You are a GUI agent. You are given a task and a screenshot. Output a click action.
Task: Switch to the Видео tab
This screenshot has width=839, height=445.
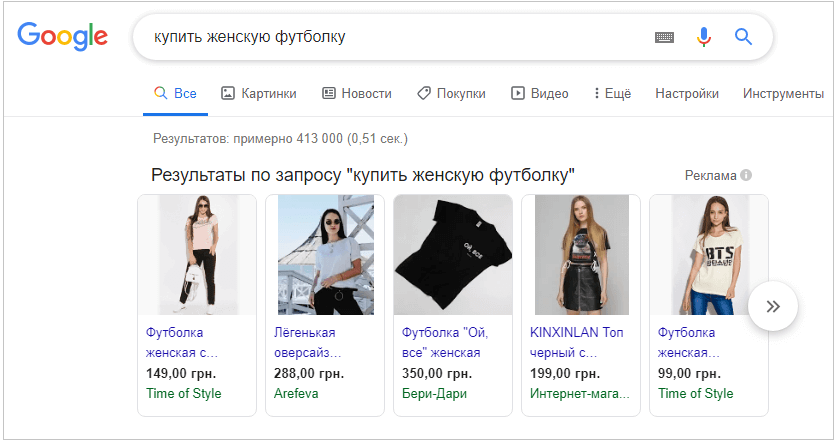(x=540, y=94)
